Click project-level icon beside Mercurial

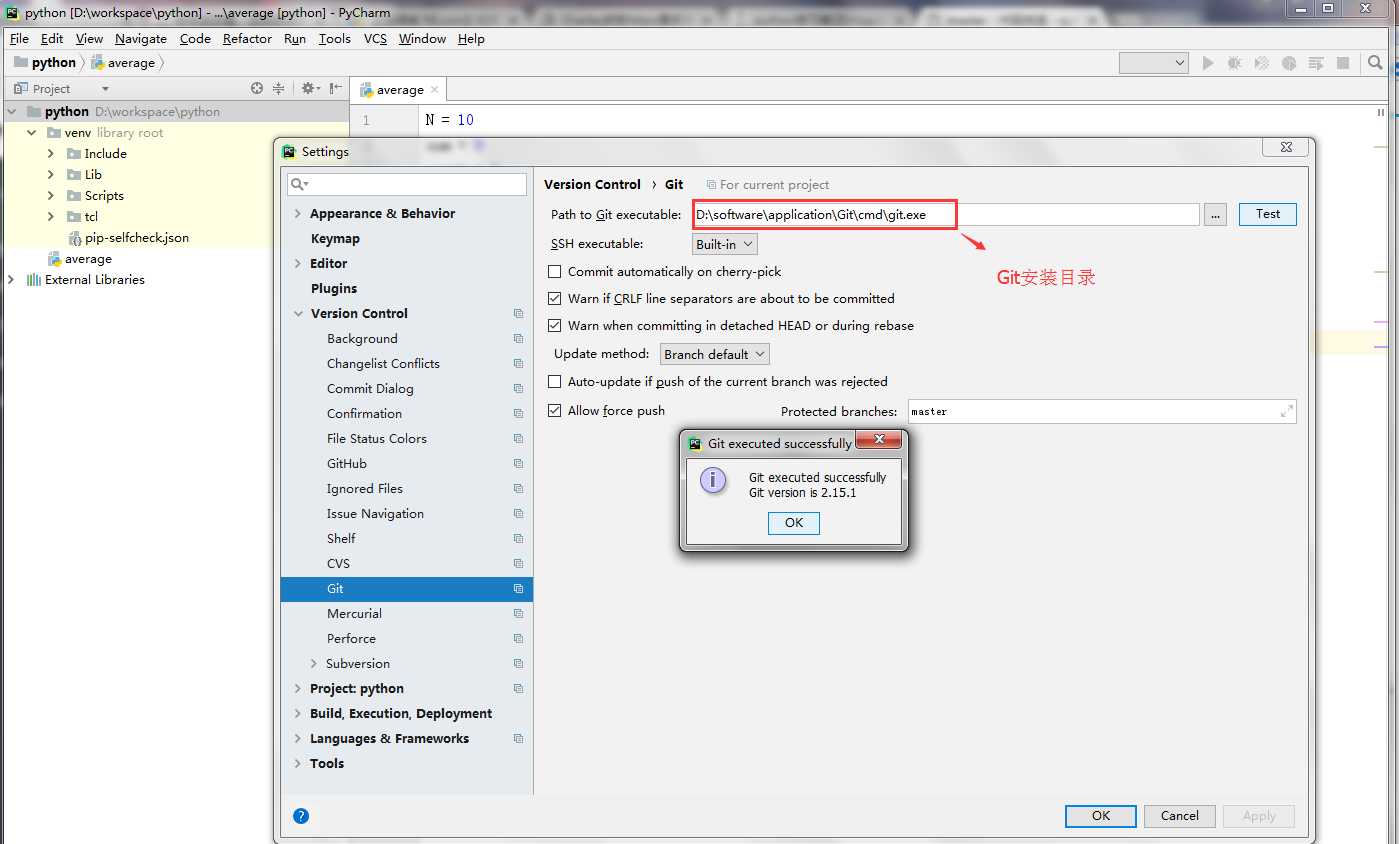(518, 614)
